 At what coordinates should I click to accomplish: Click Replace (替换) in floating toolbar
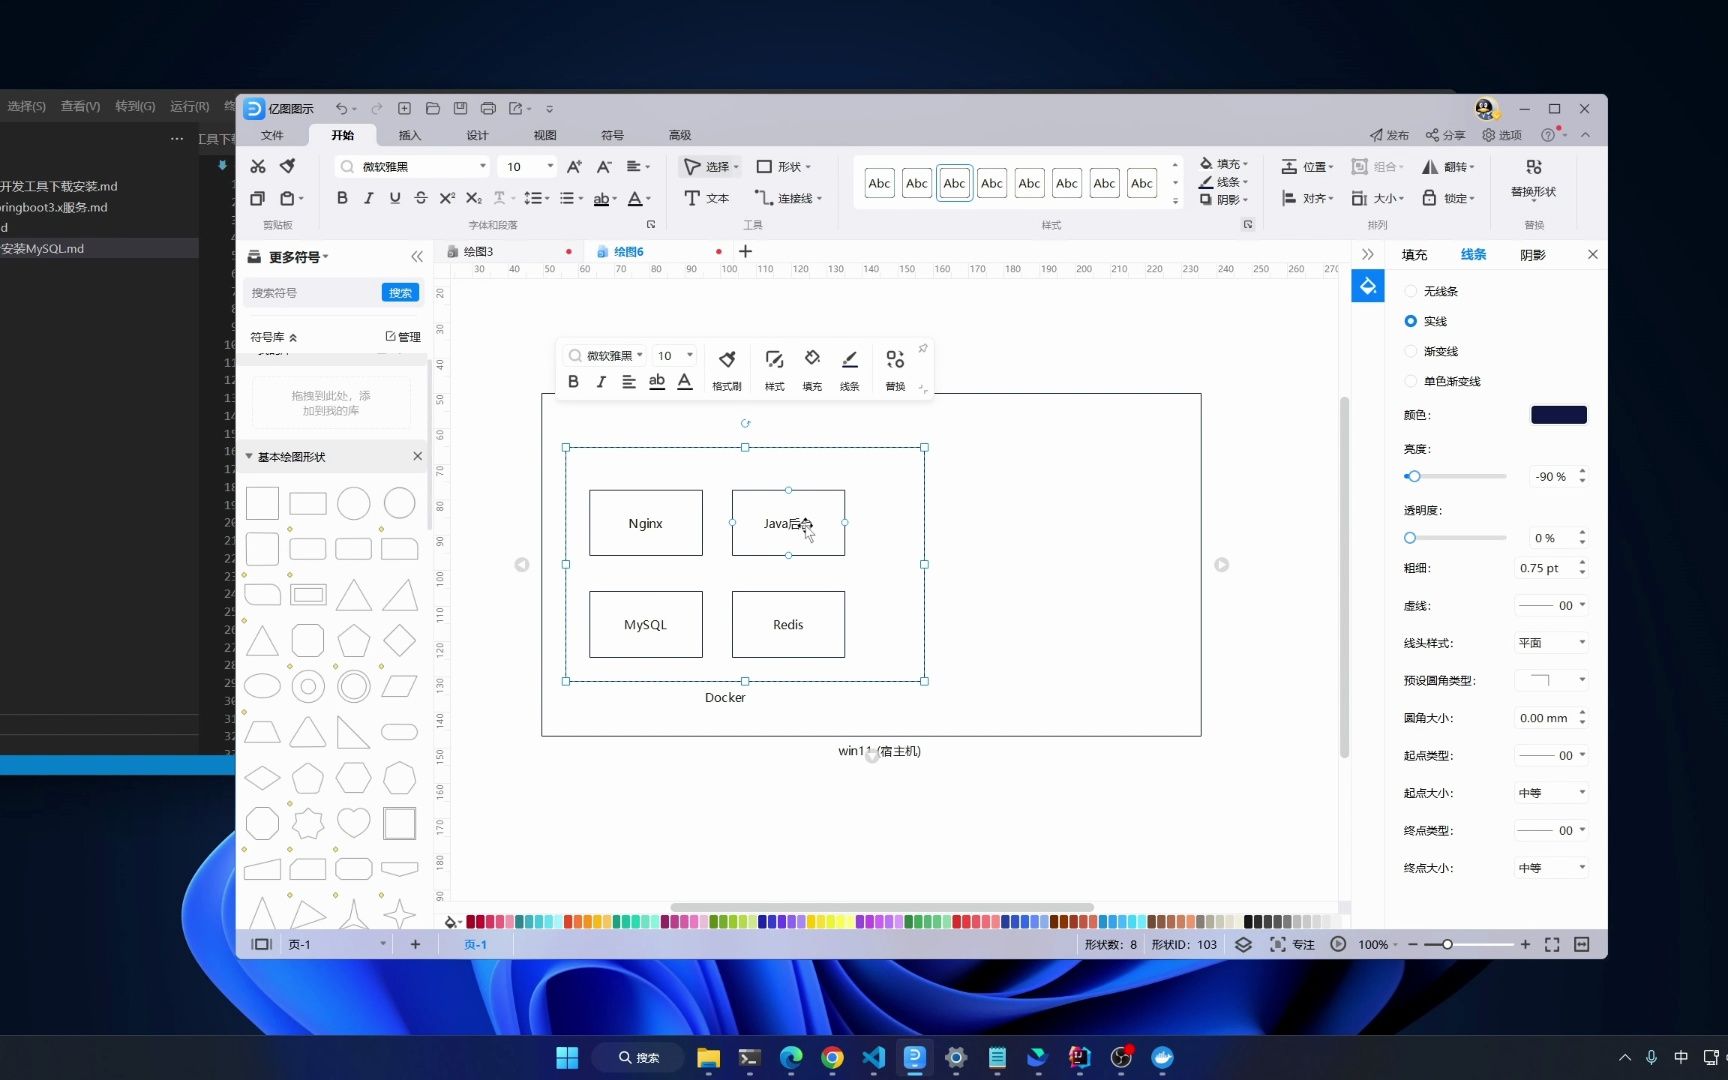click(x=895, y=369)
